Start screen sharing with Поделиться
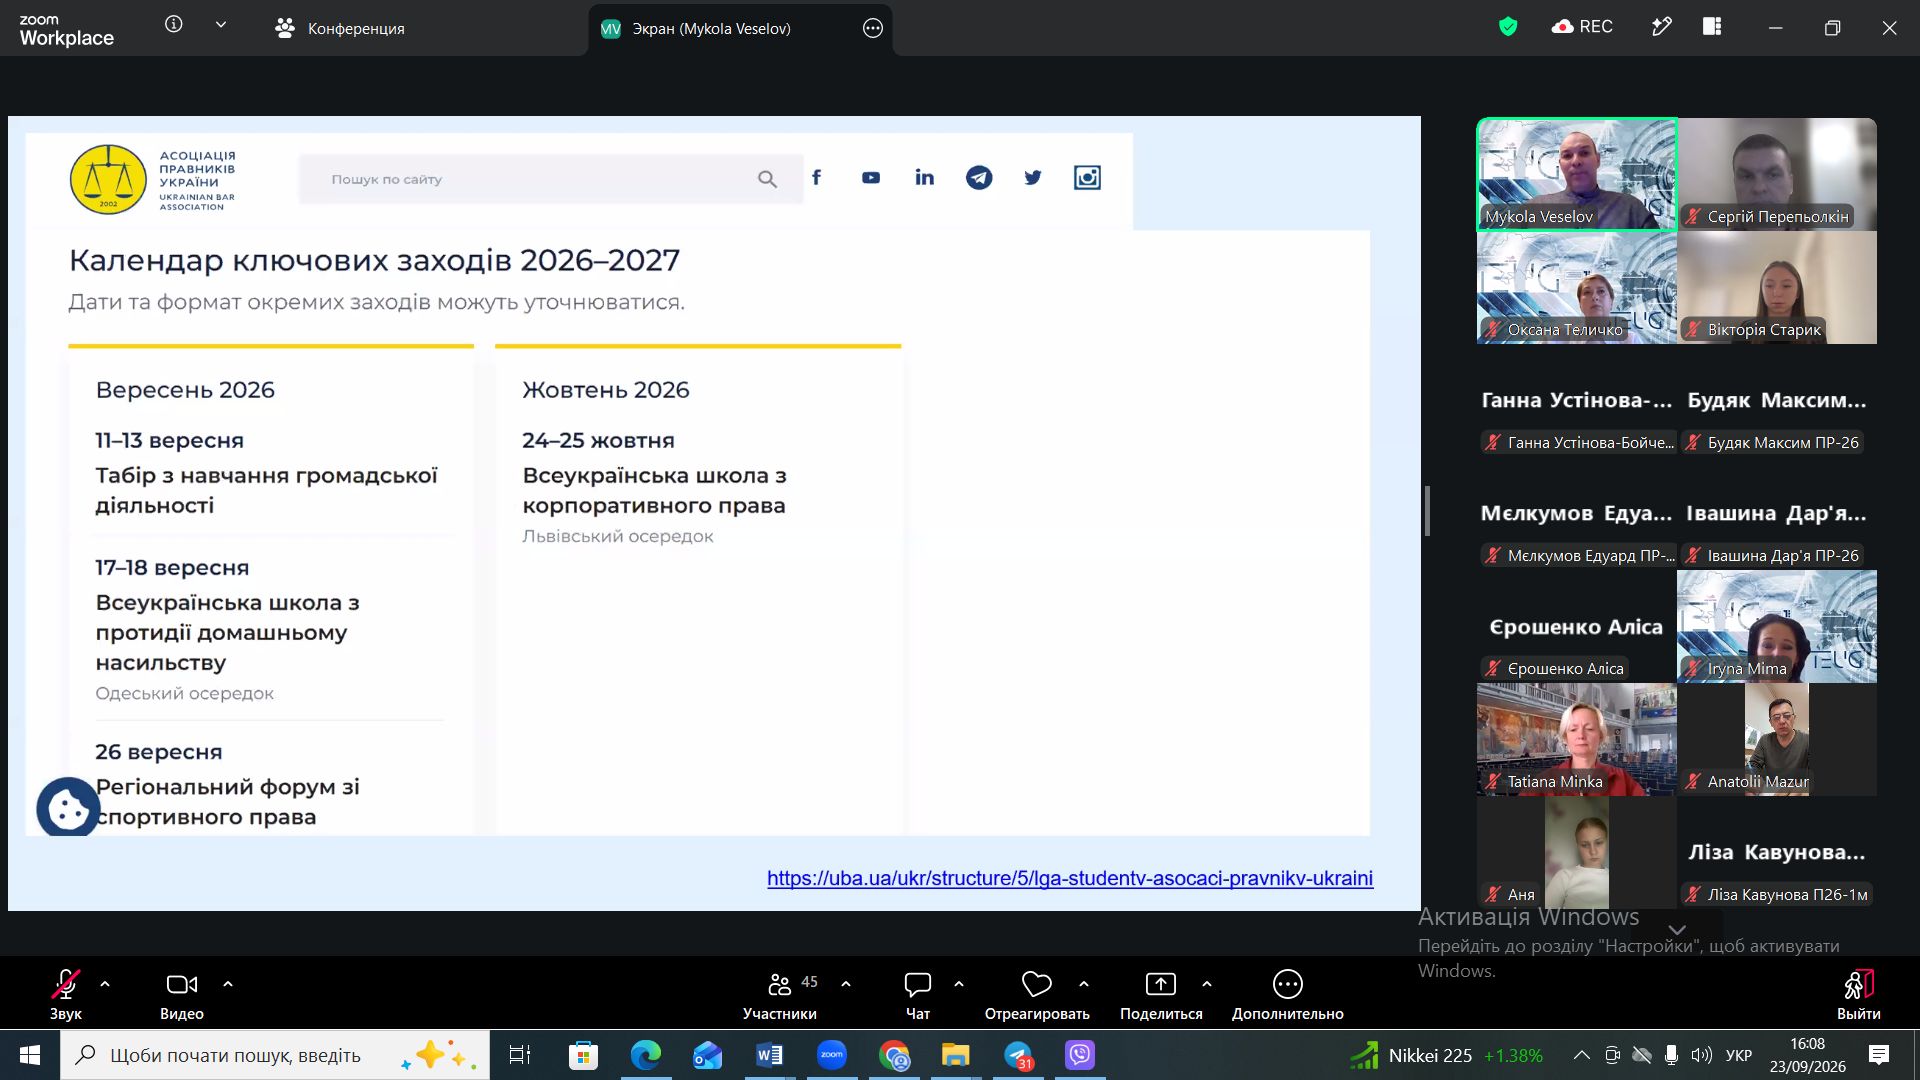 tap(1161, 994)
